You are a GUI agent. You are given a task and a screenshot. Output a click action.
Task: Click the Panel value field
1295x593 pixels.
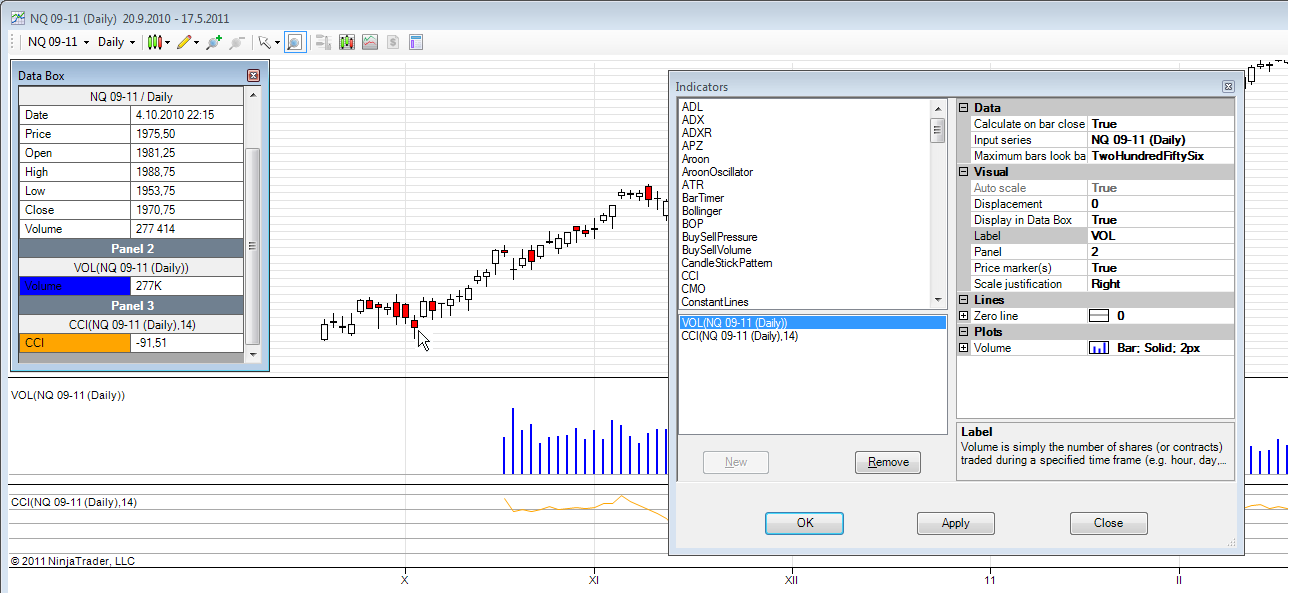(1161, 252)
